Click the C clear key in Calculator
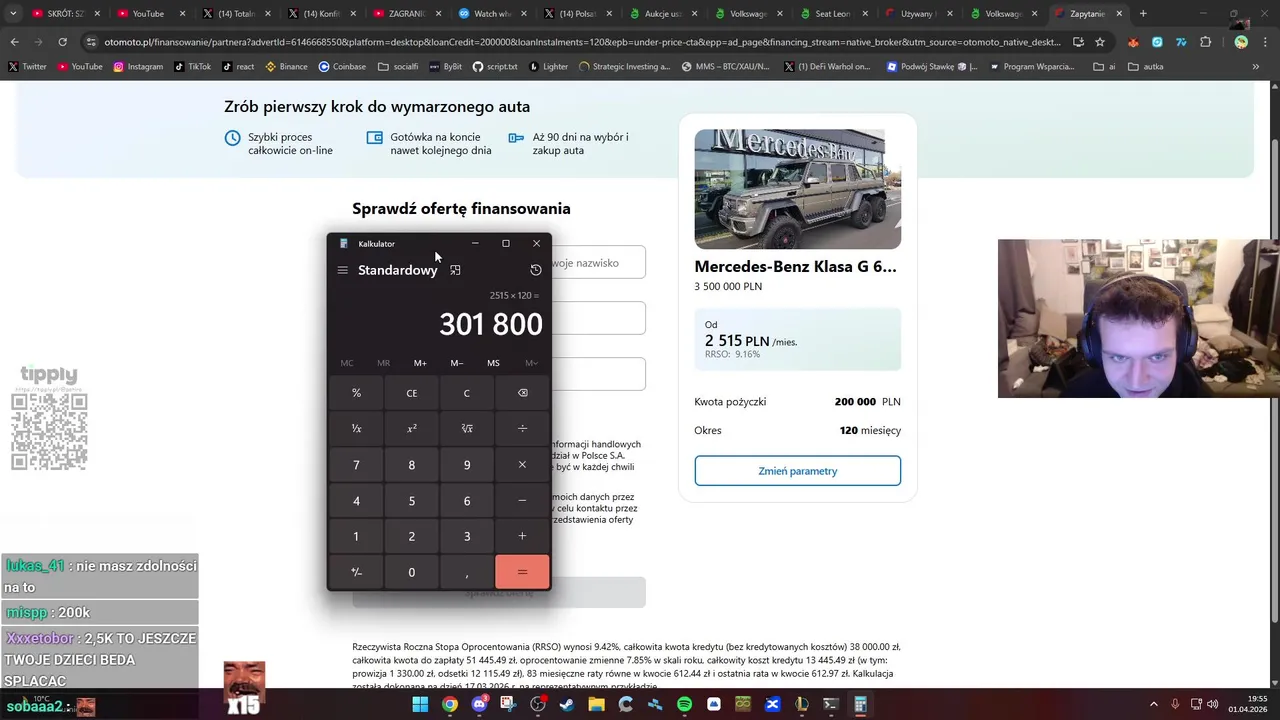Screen dimensions: 1280x720 tap(466, 393)
